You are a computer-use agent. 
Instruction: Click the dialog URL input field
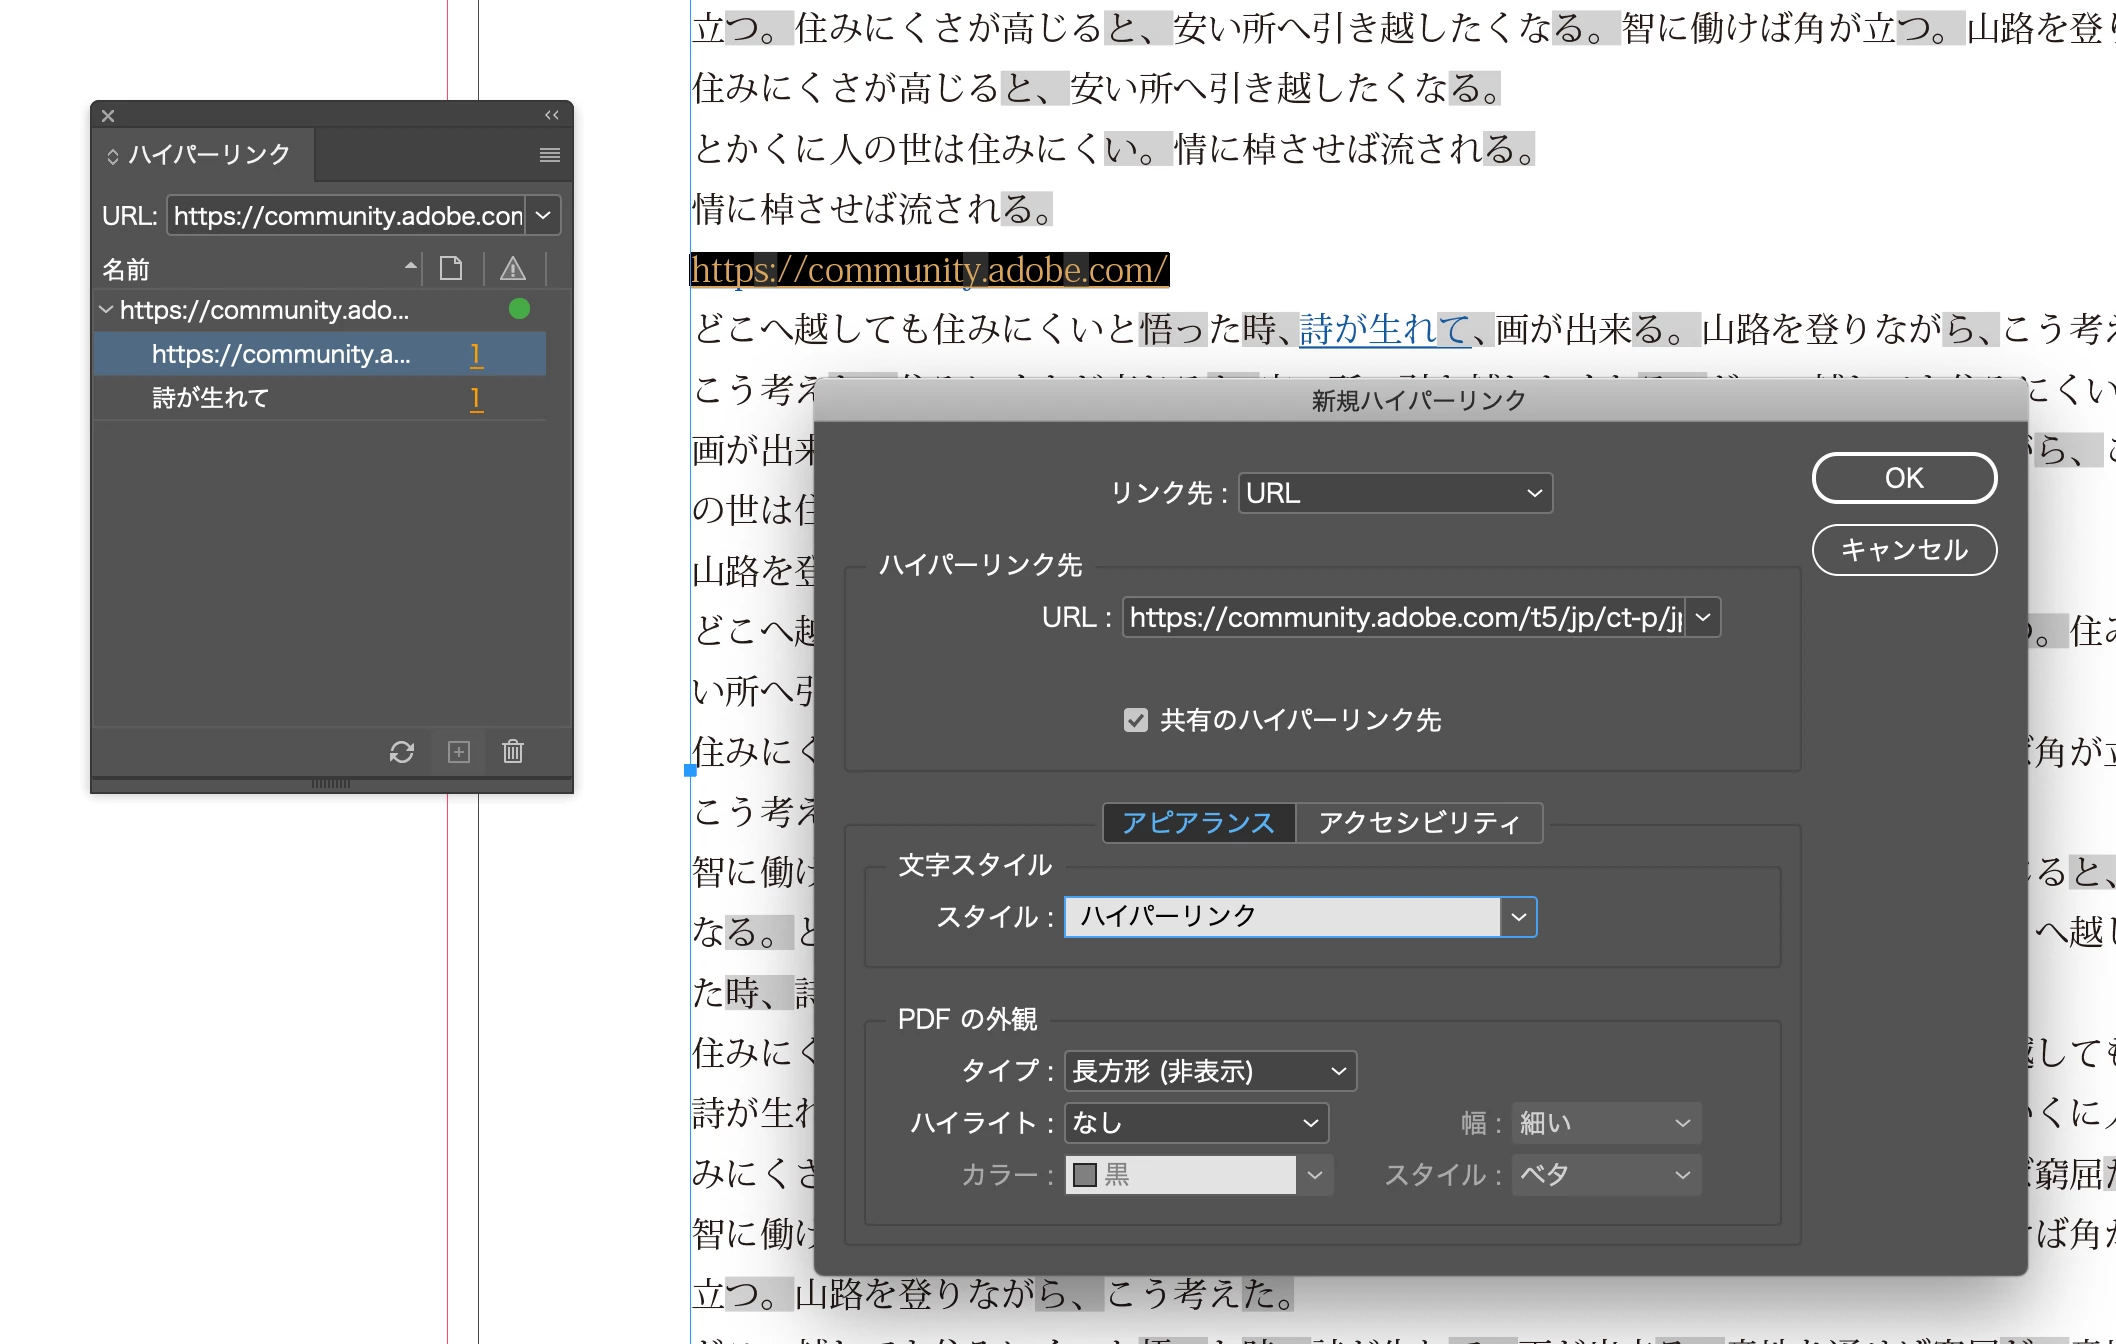pyautogui.click(x=1403, y=617)
